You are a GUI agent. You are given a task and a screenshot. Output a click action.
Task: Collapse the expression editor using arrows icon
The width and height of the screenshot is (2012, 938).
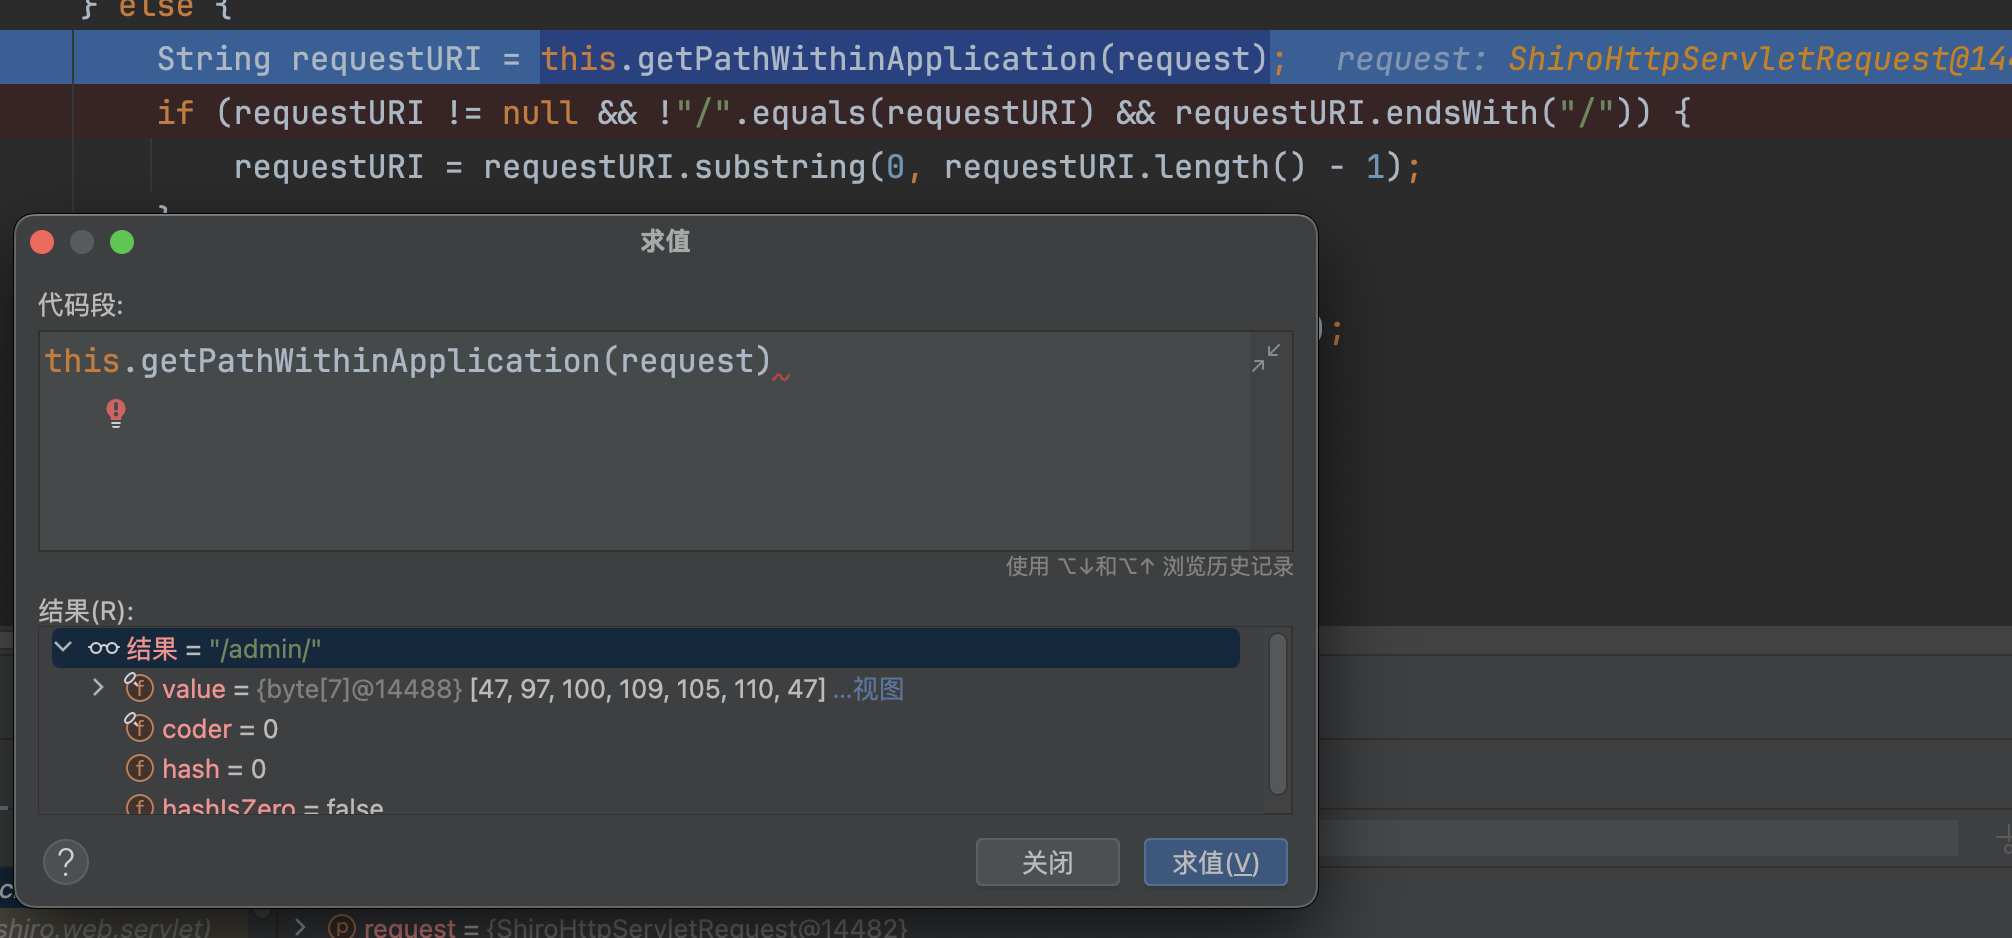1265,358
